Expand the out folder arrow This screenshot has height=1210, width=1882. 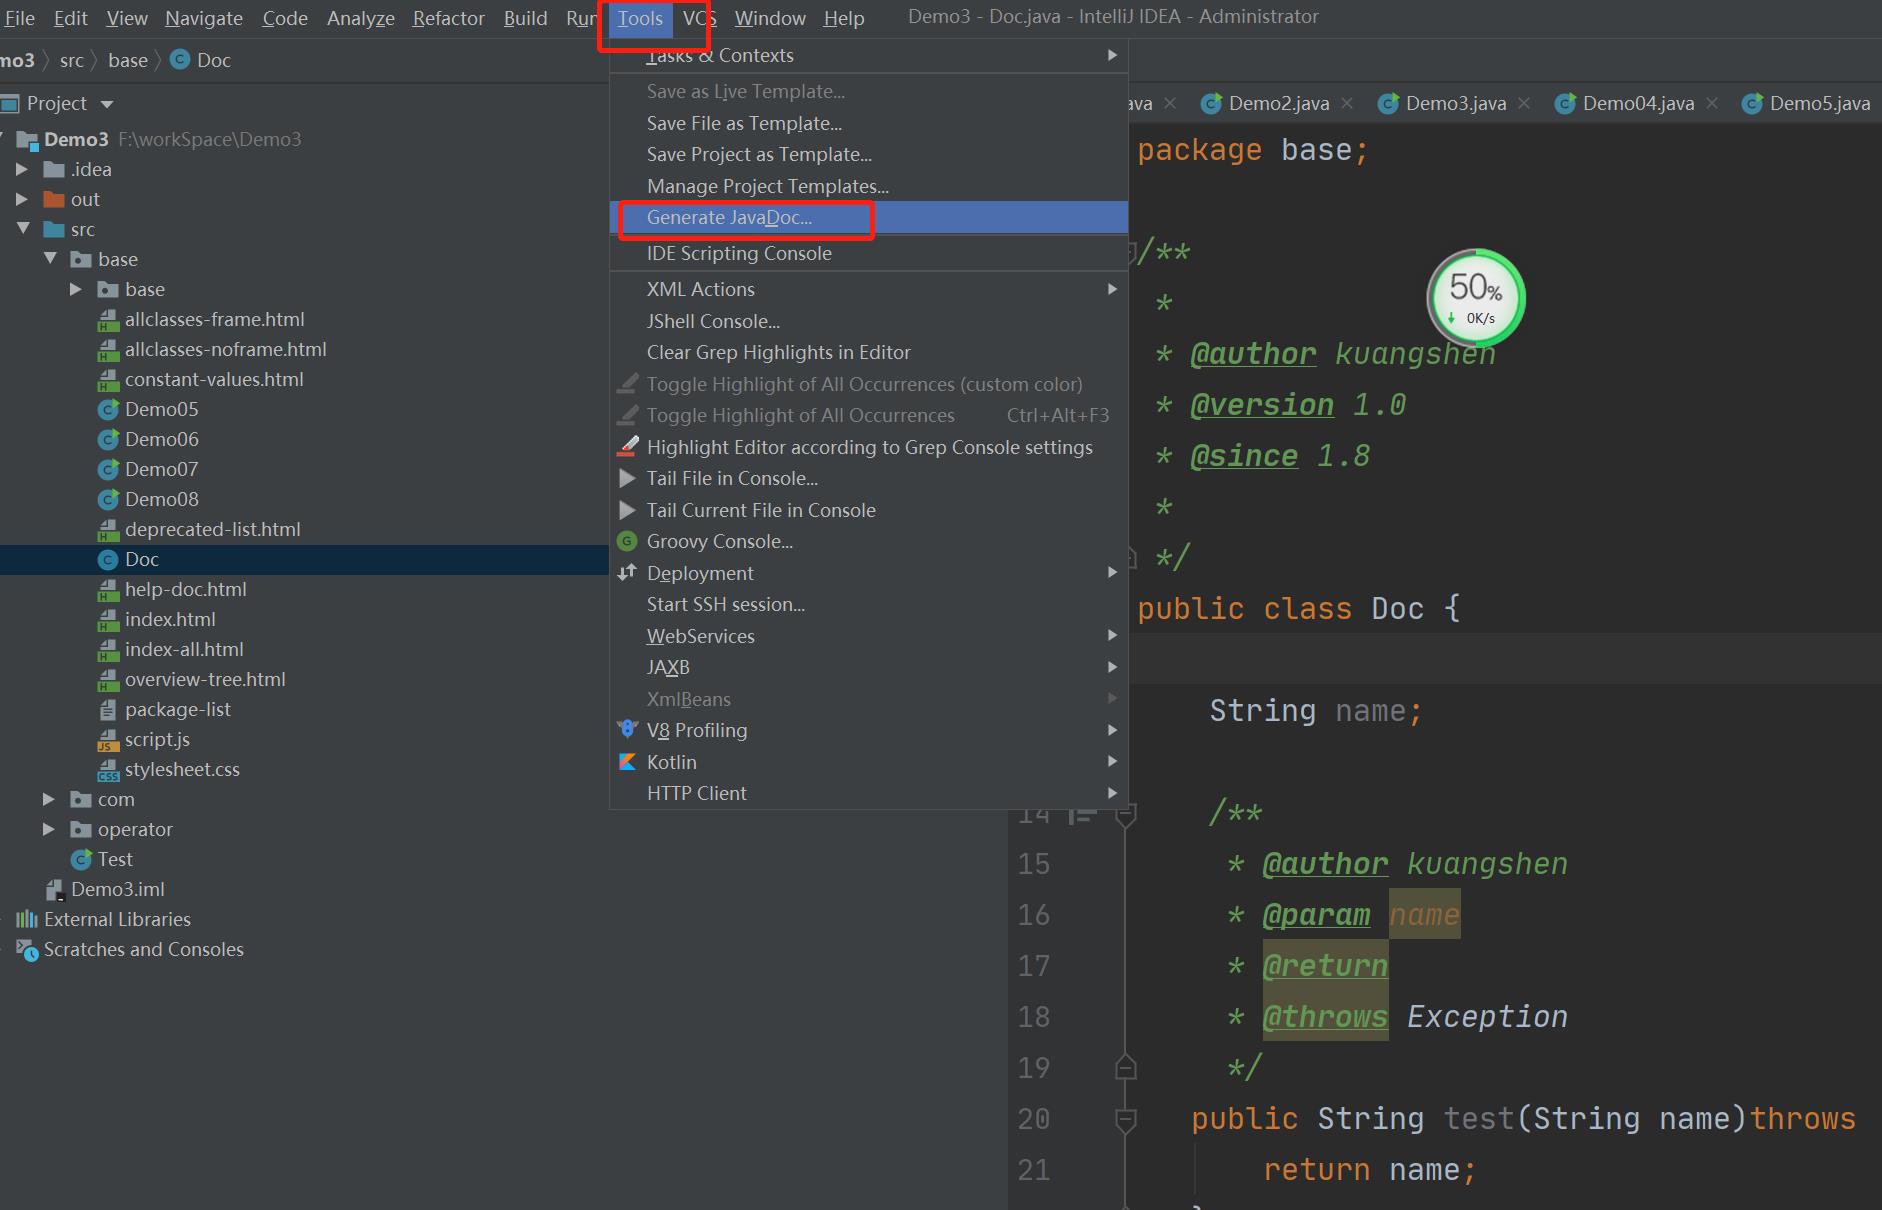[x=22, y=199]
